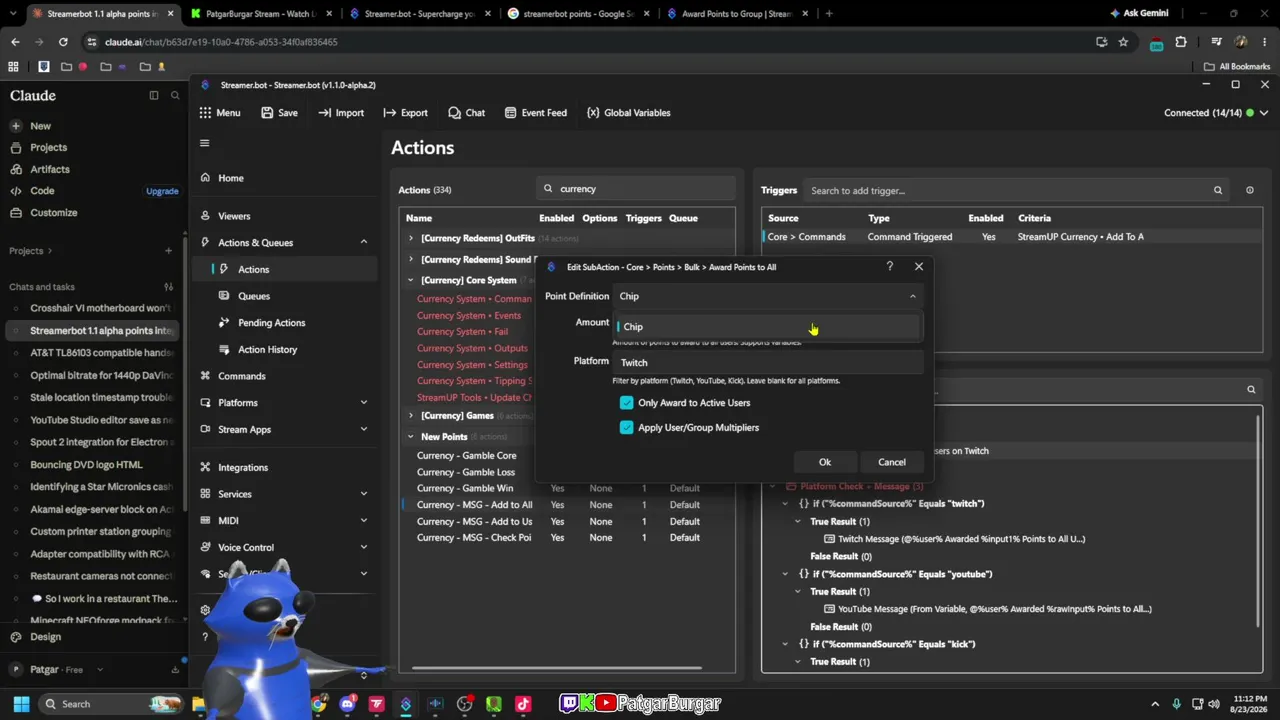
Task: Open the Point Definition dropdown
Action: click(x=767, y=296)
